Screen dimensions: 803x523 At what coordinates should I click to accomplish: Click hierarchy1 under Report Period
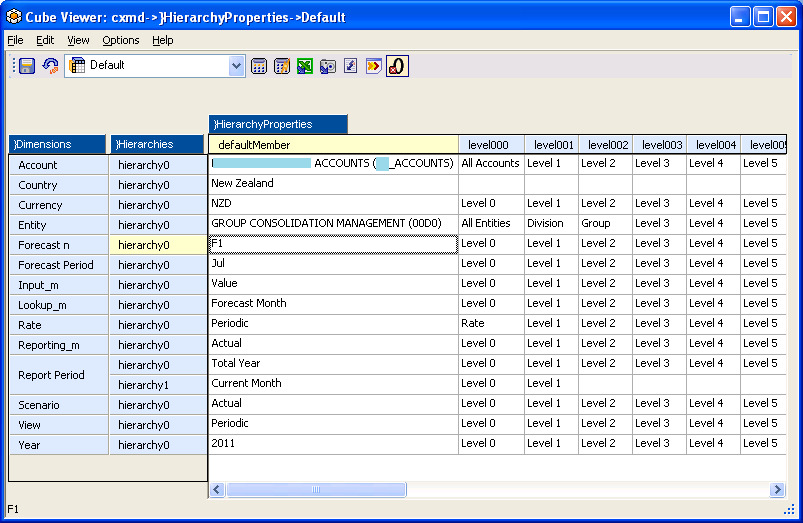[x=158, y=385]
